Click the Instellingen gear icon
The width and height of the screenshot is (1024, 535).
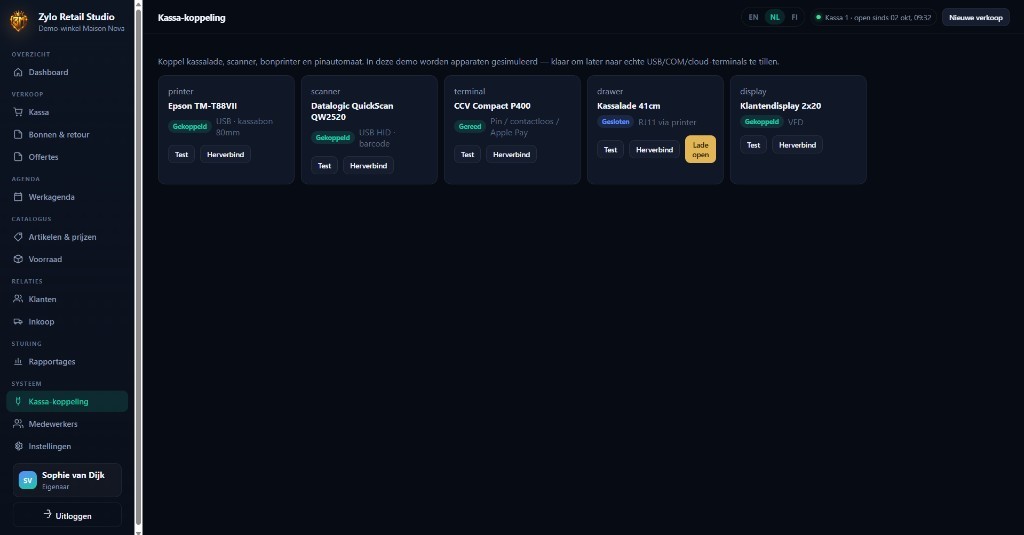[18, 446]
